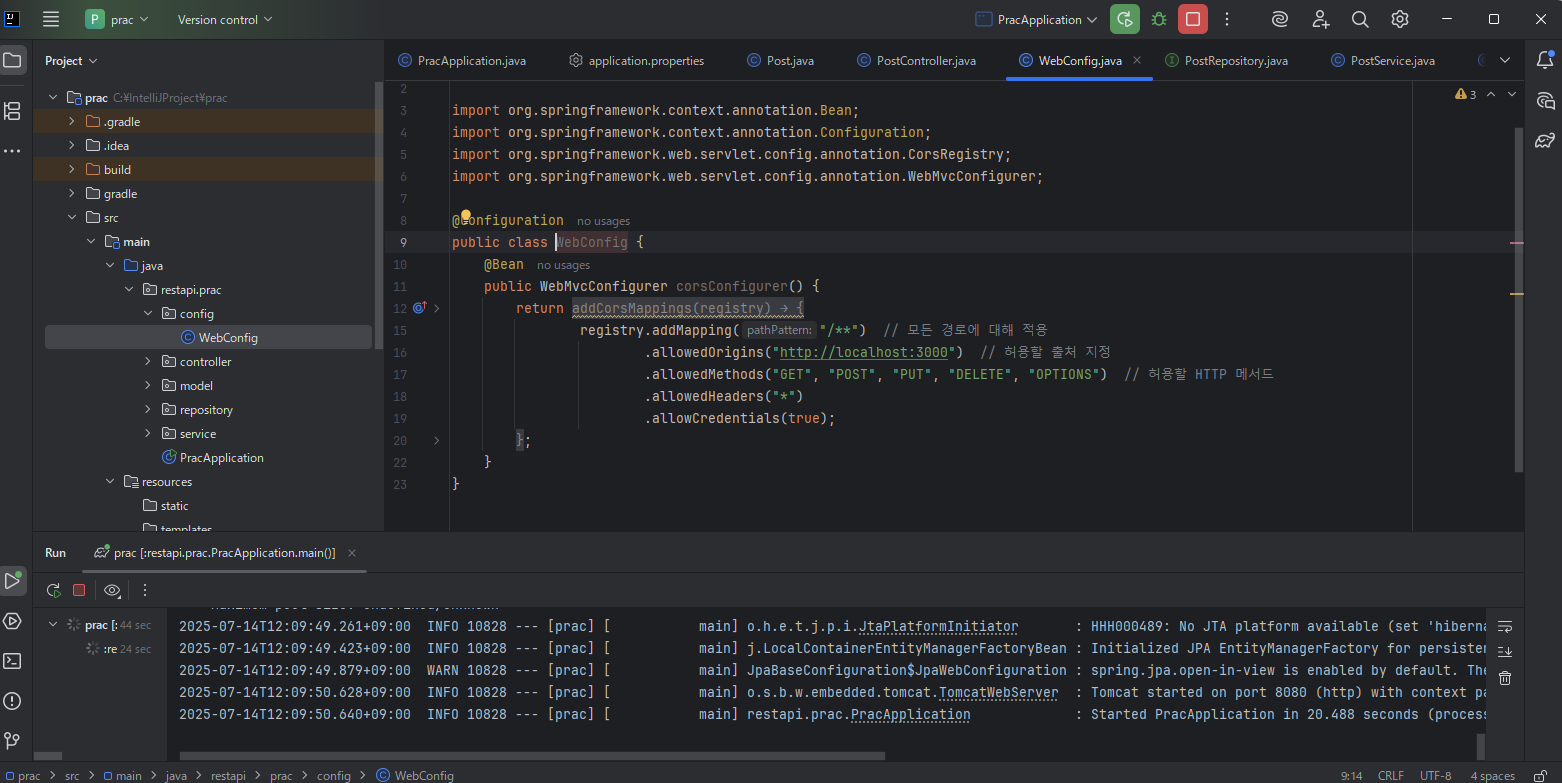Click the Rerun PracApplication button in top toolbar

pos(1125,19)
